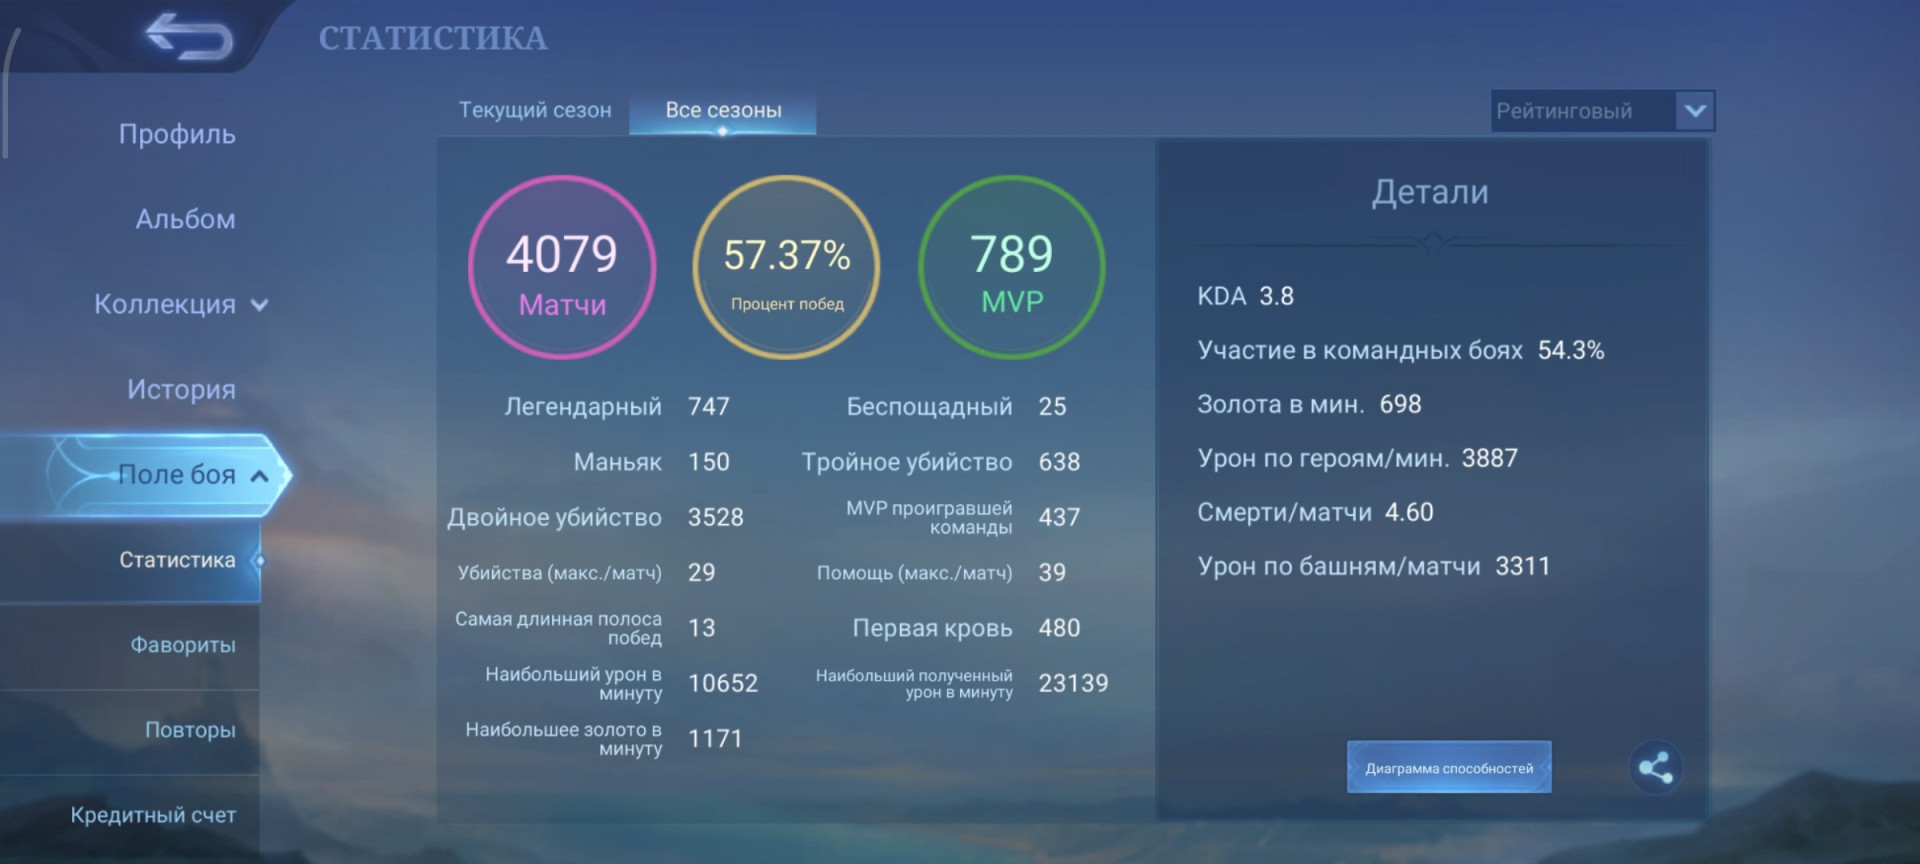Click Убийства (макс./матч) value 29
Viewport: 1920px width, 864px height.
click(x=702, y=573)
